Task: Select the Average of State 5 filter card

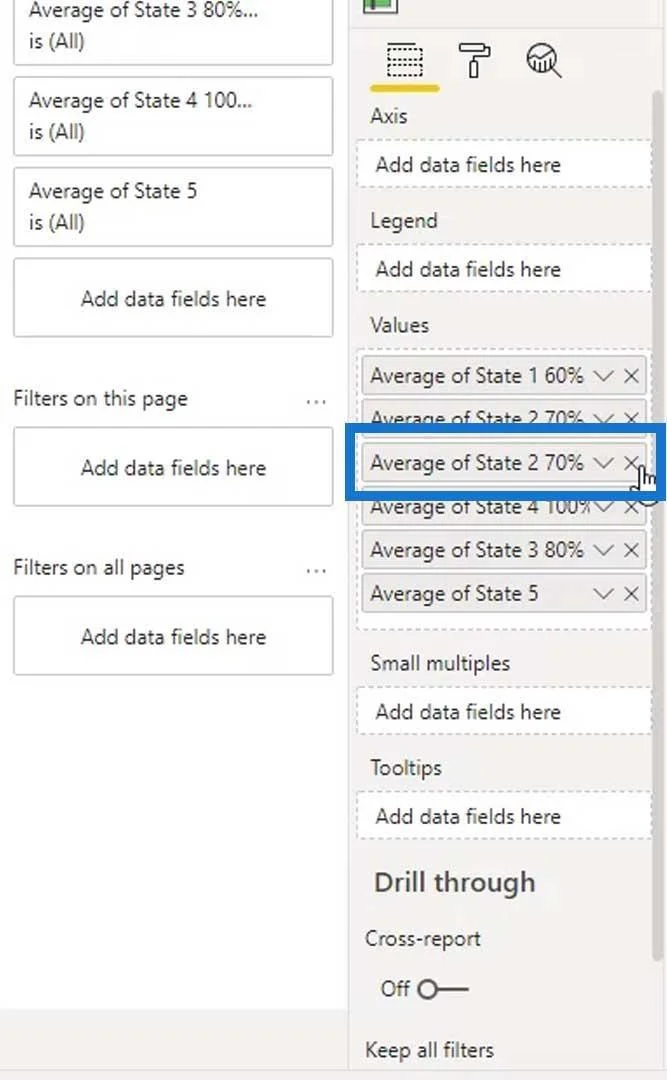Action: tap(173, 207)
